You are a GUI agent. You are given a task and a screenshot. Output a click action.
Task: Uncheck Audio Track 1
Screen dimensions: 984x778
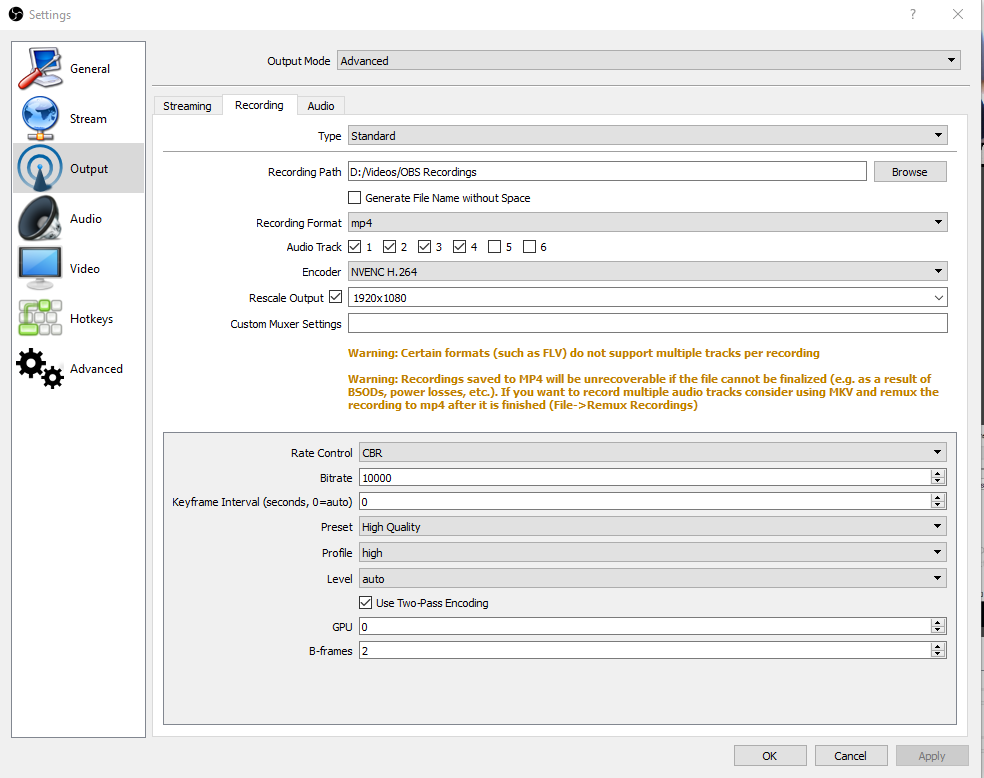(x=355, y=247)
